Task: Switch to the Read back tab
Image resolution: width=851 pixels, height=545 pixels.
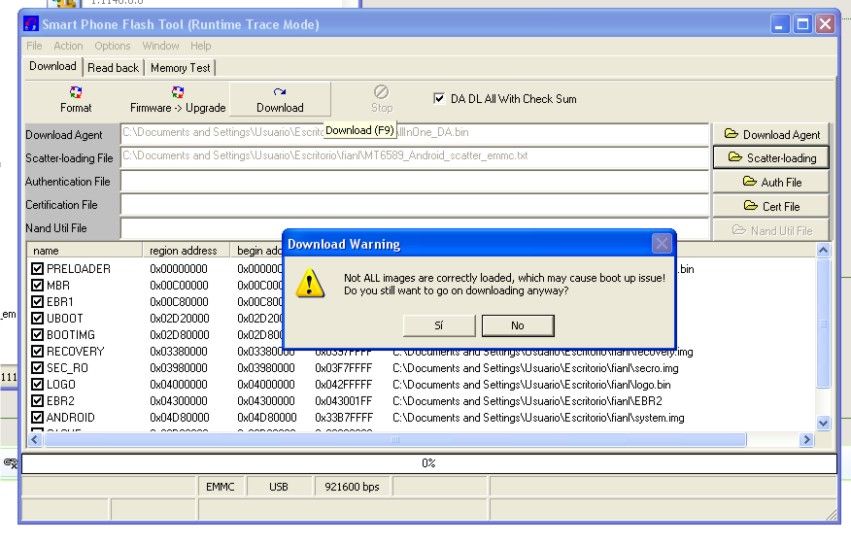Action: coord(113,68)
